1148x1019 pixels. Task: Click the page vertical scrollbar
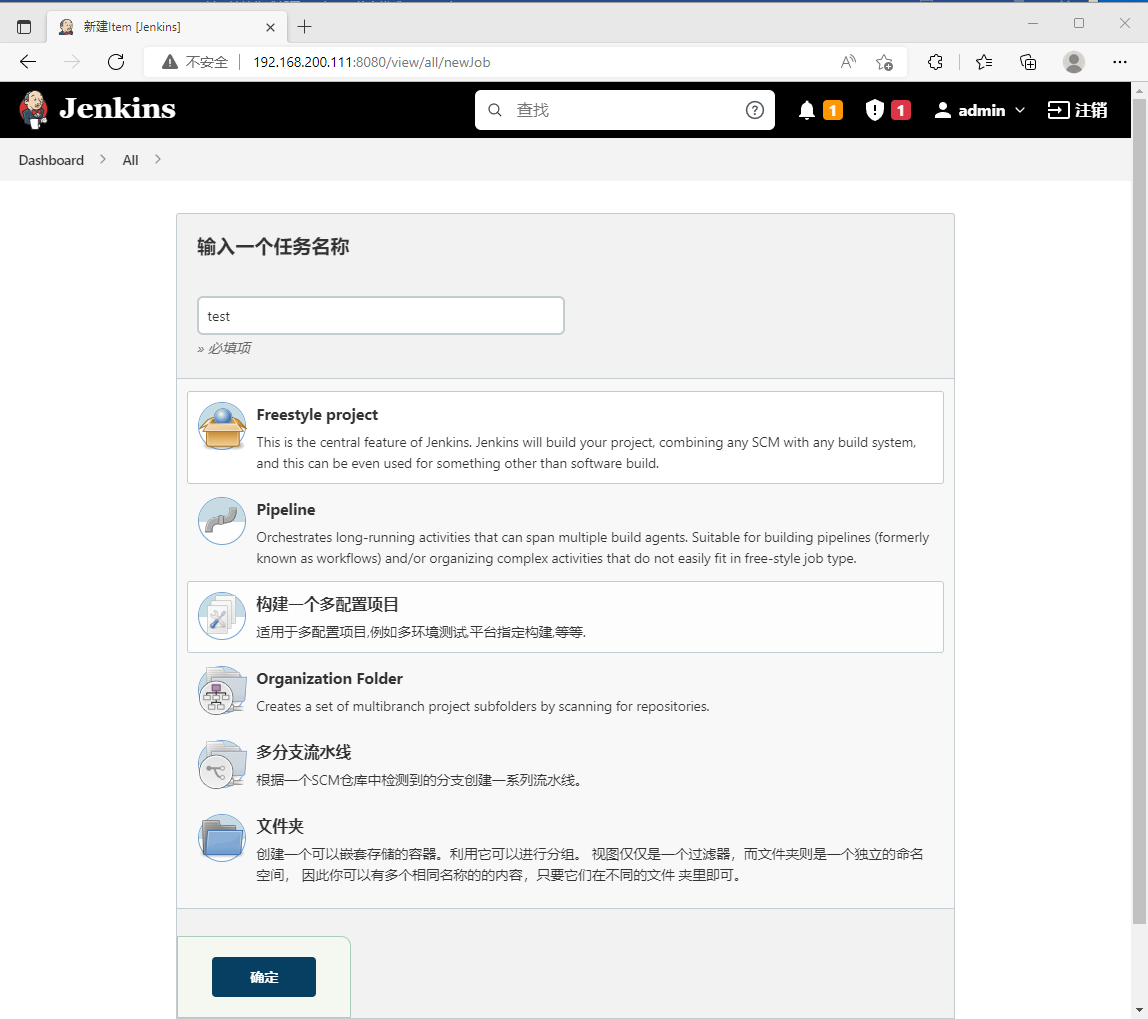[x=1139, y=512]
